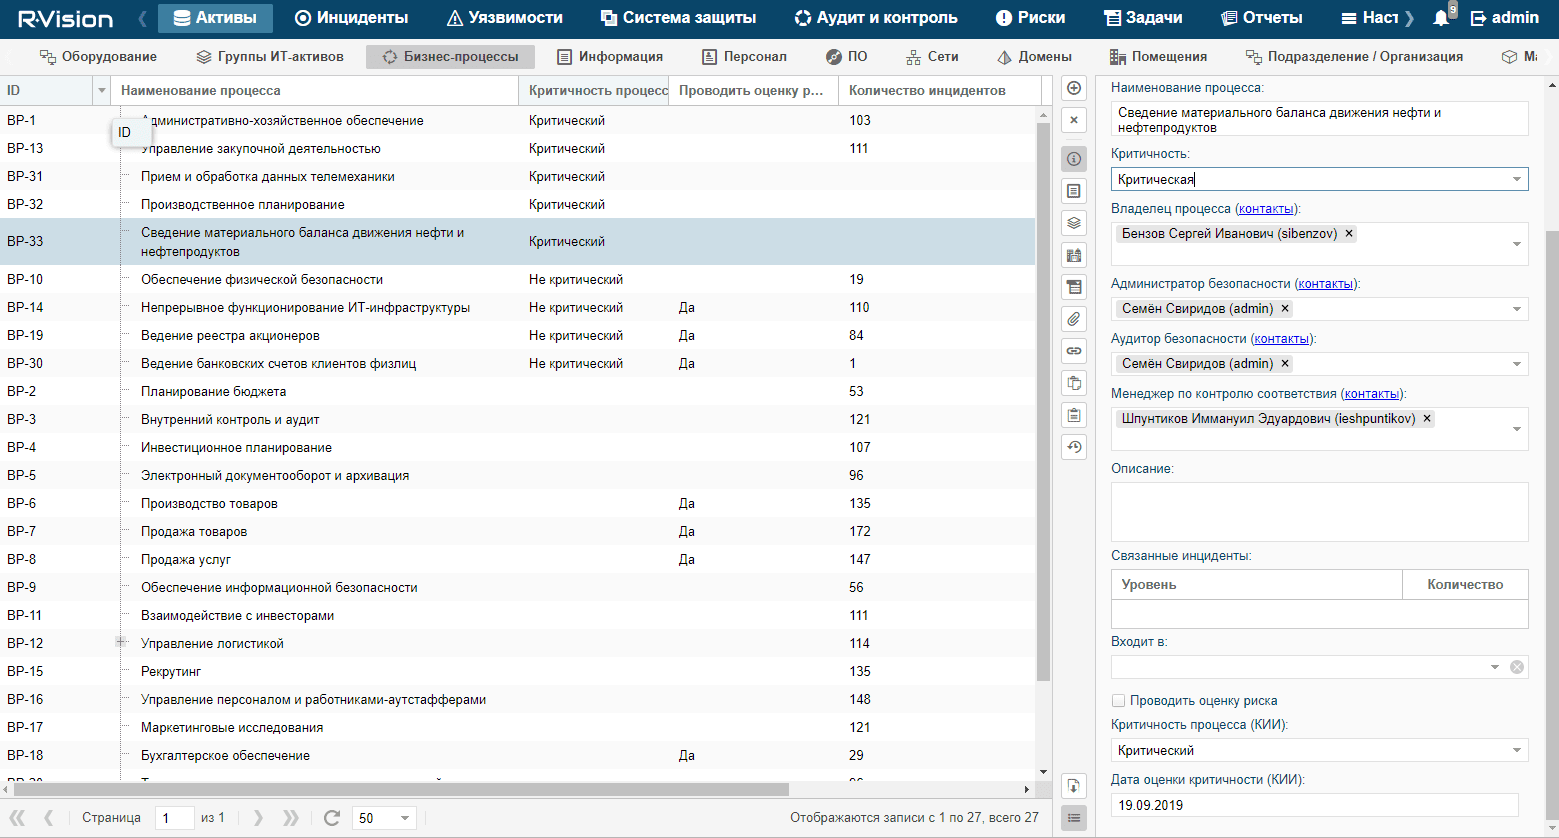Viewport: 1559px width, 838px height.
Task: Go to the next page arrow
Action: click(x=258, y=818)
